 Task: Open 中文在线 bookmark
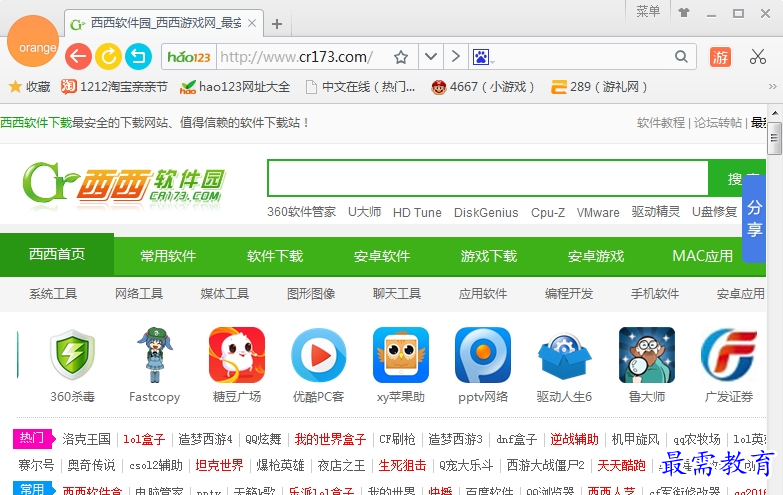point(360,87)
